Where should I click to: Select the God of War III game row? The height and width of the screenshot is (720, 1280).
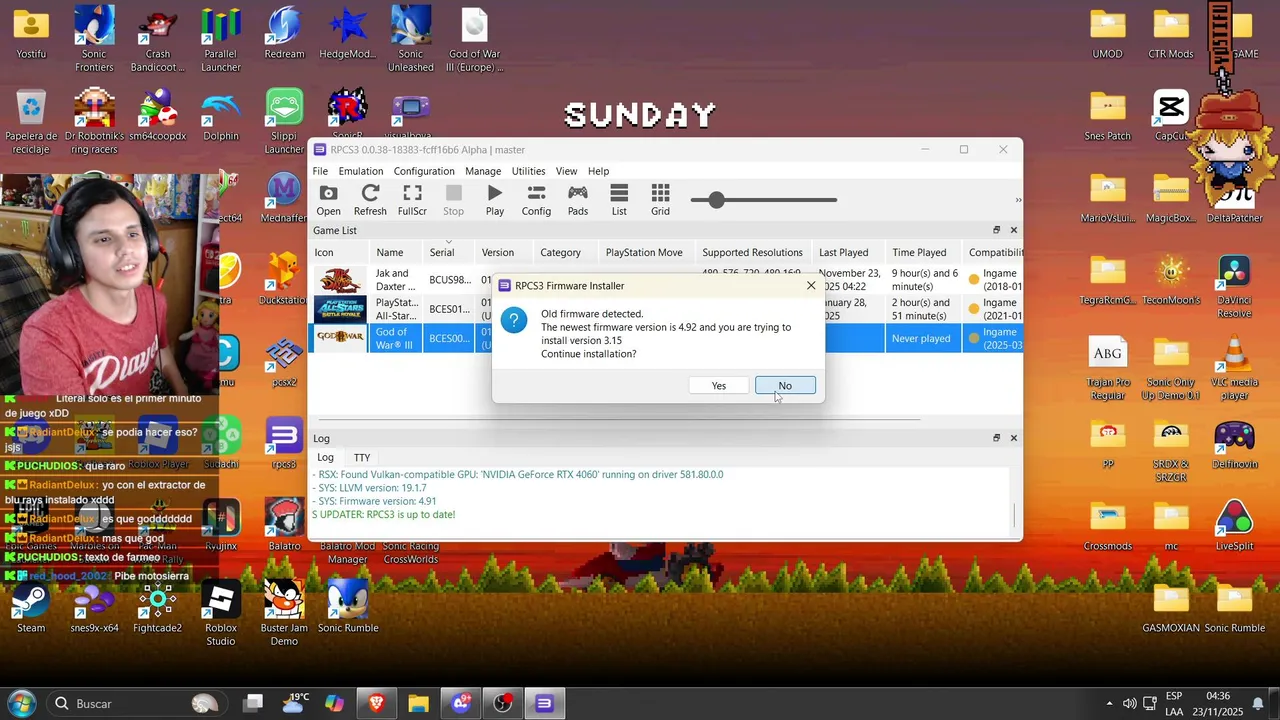coord(666,338)
